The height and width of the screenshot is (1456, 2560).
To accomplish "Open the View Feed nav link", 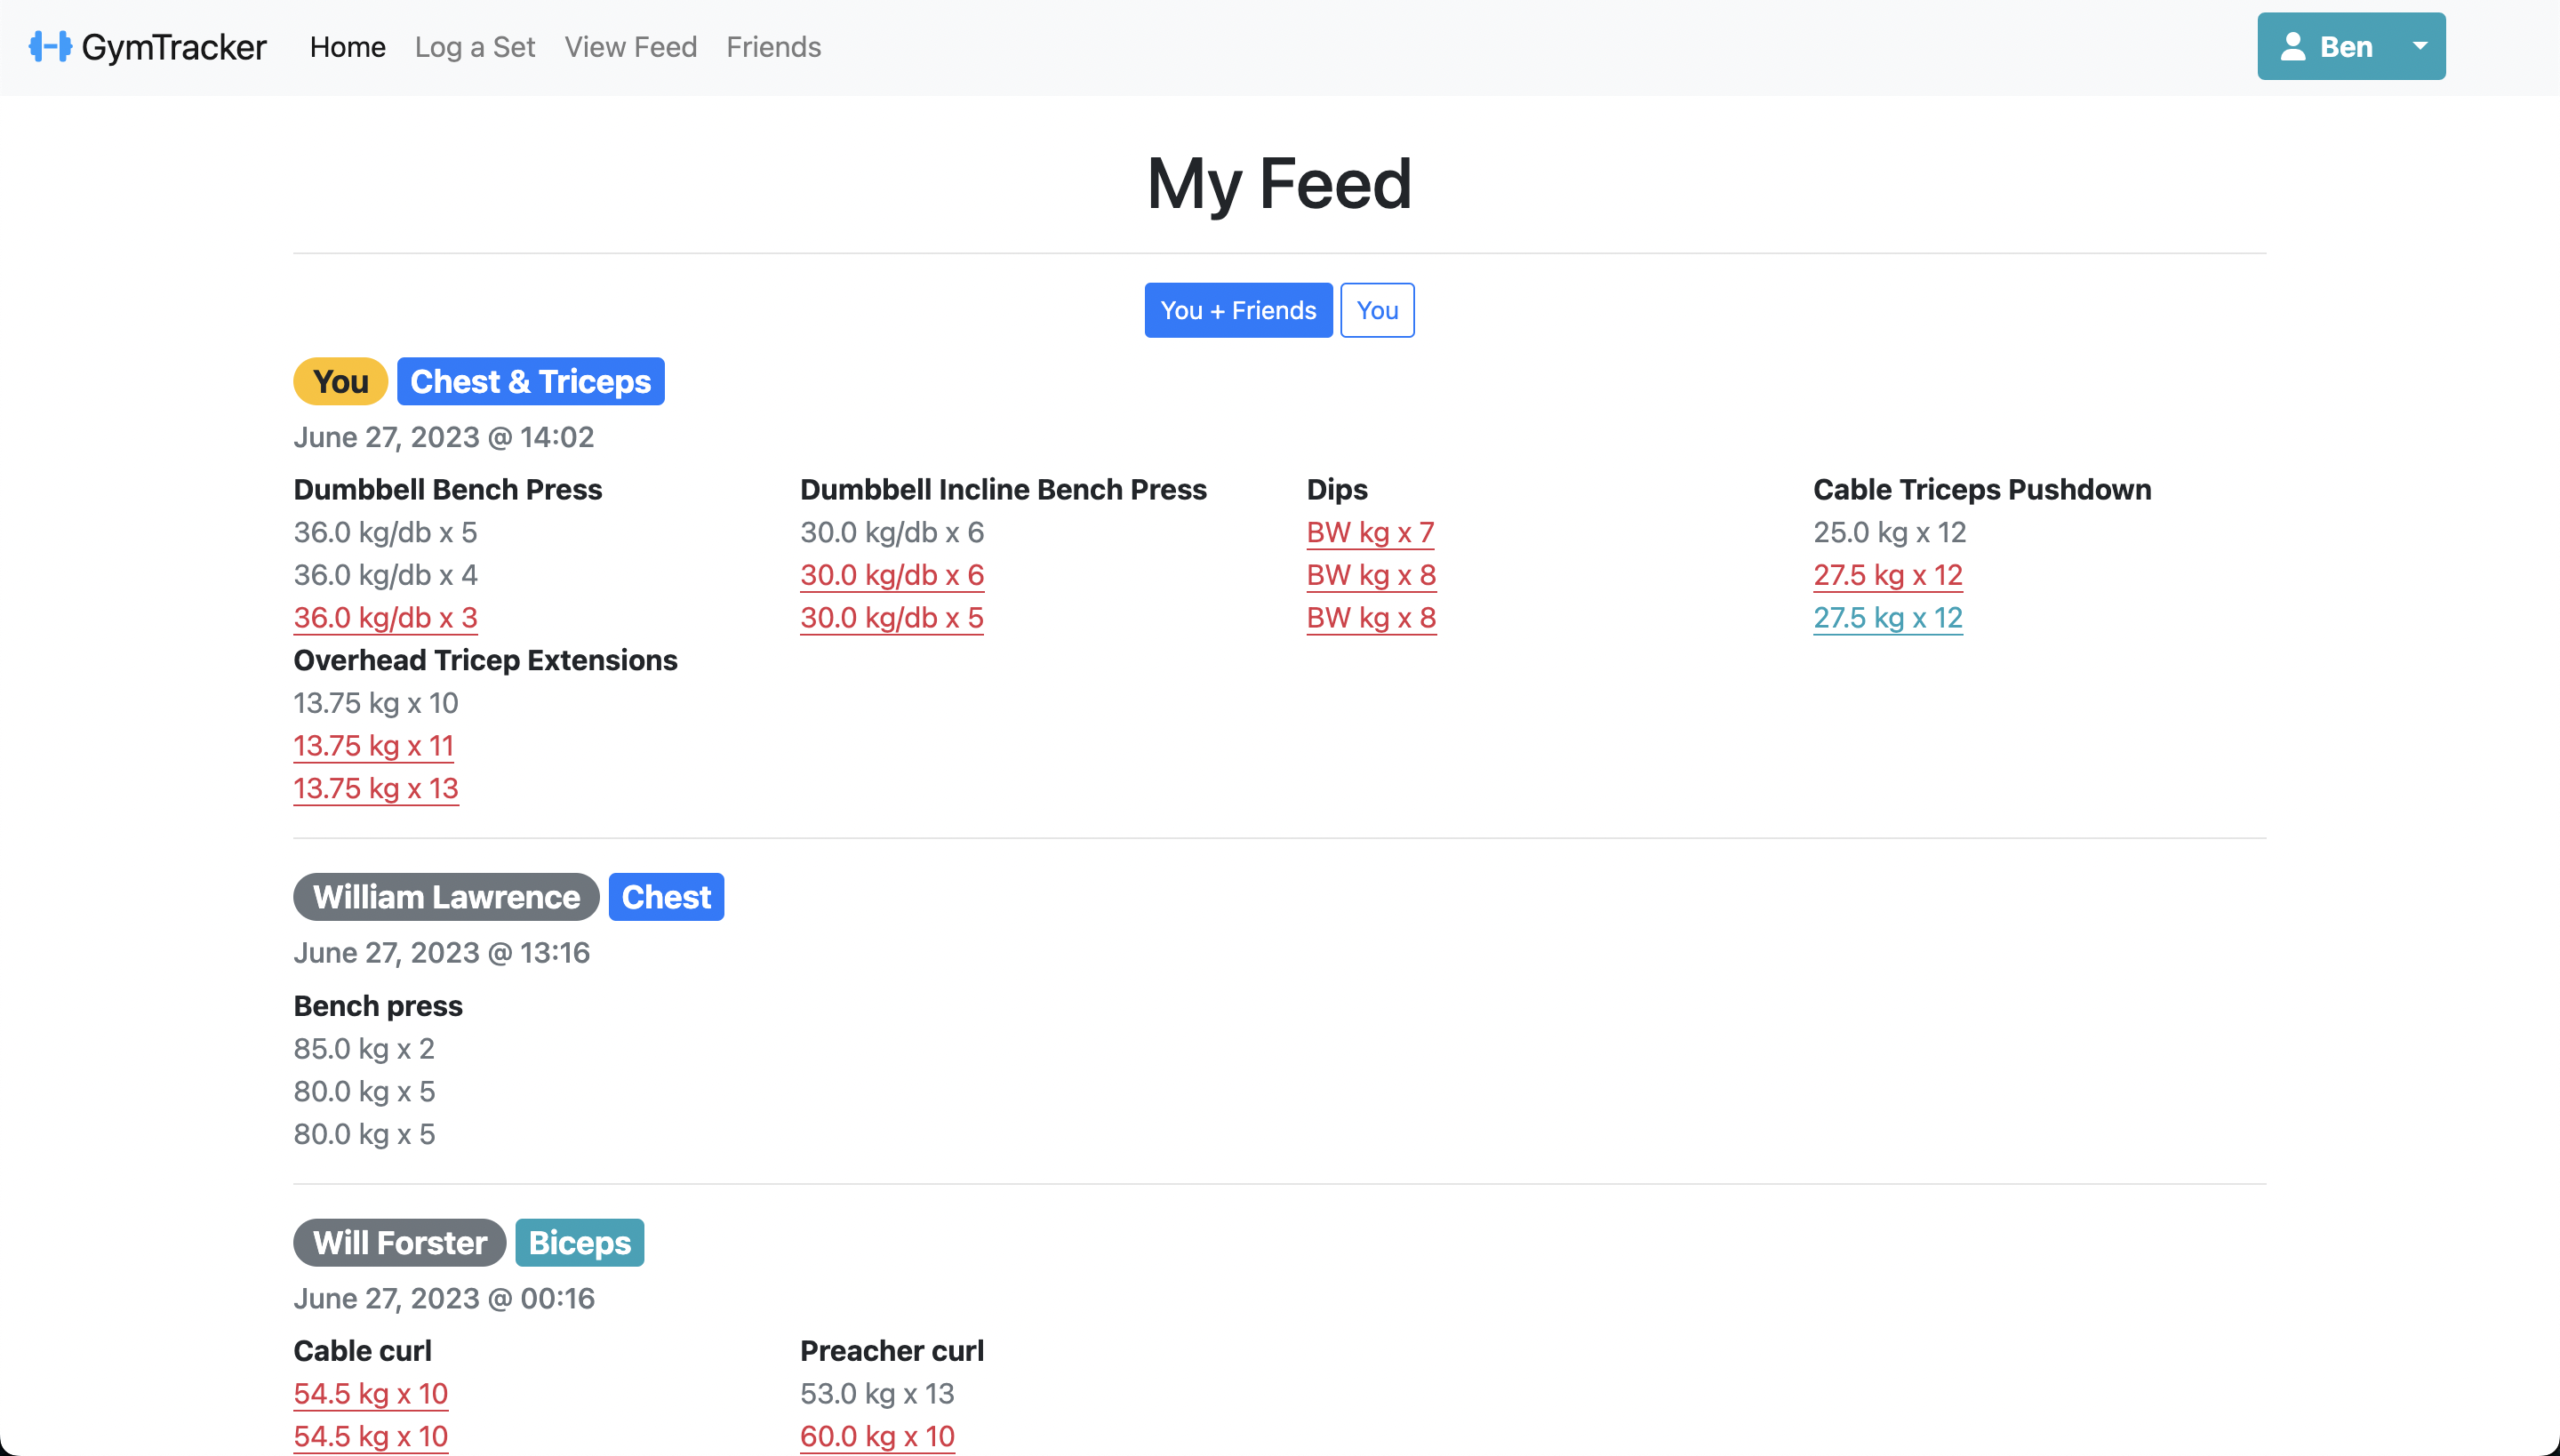I will (x=630, y=47).
